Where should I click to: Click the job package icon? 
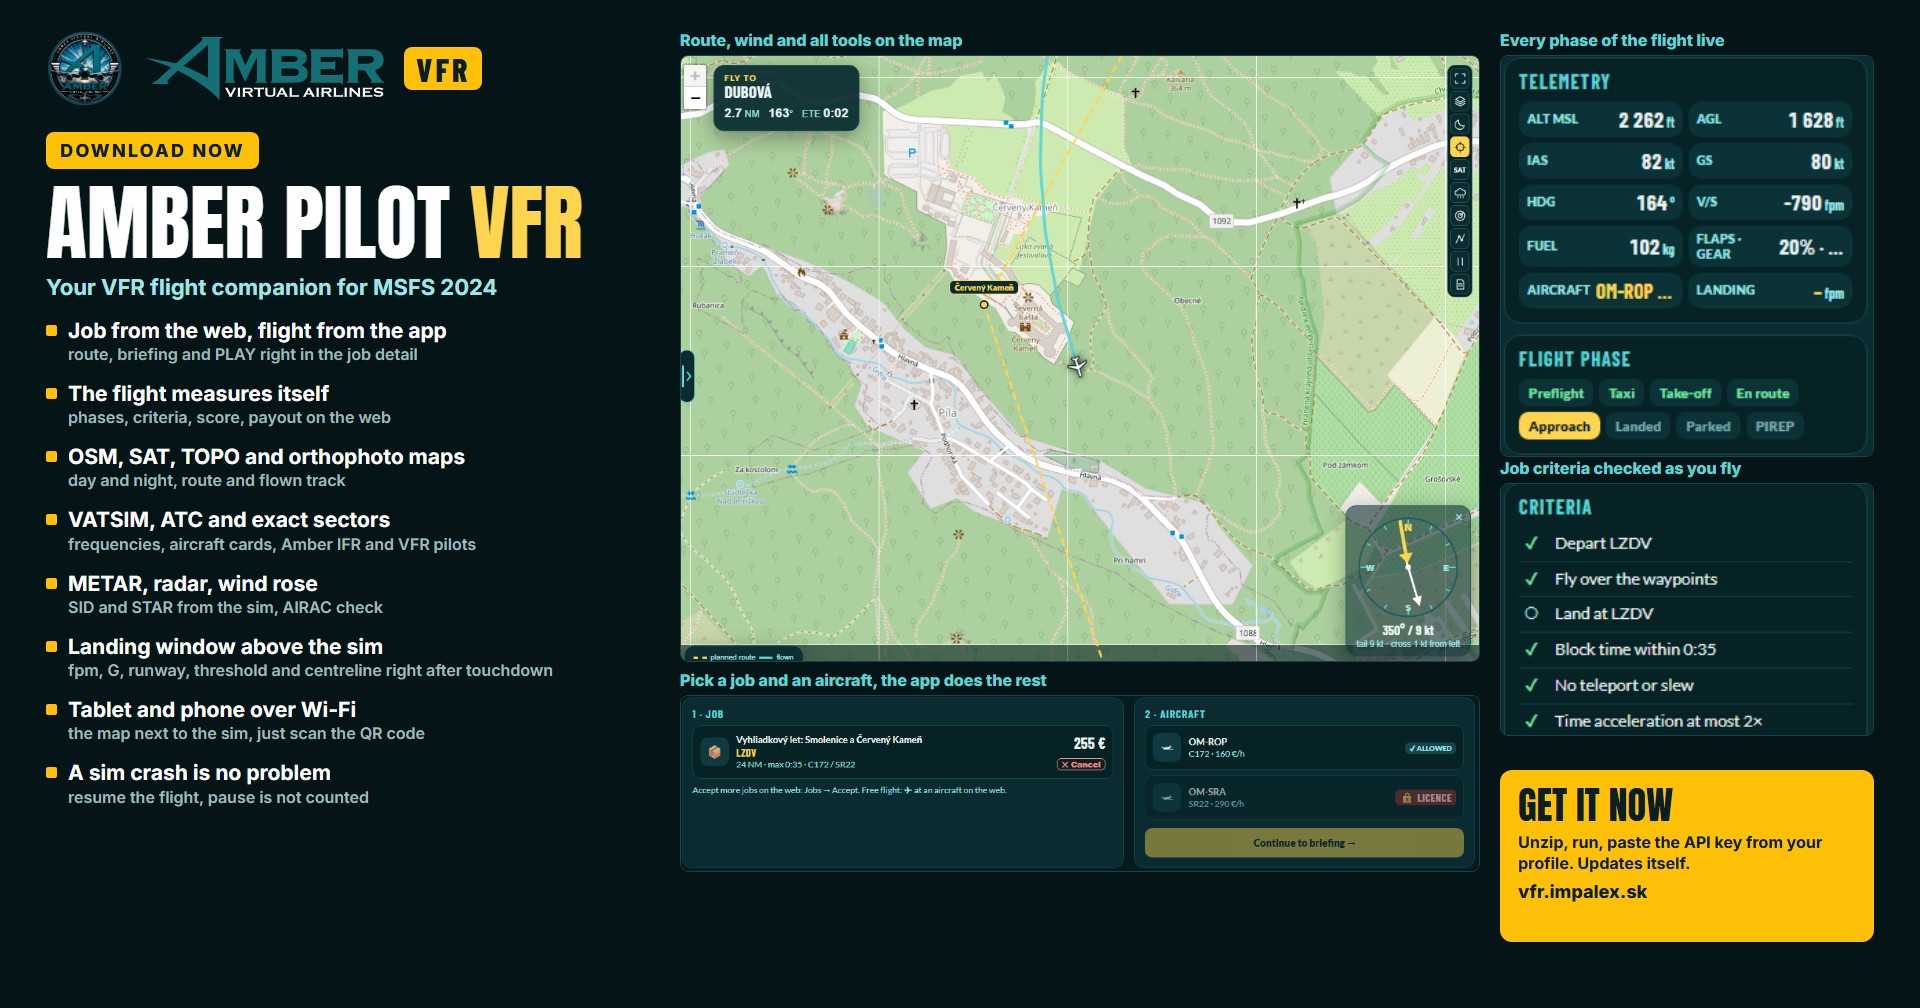[715, 752]
